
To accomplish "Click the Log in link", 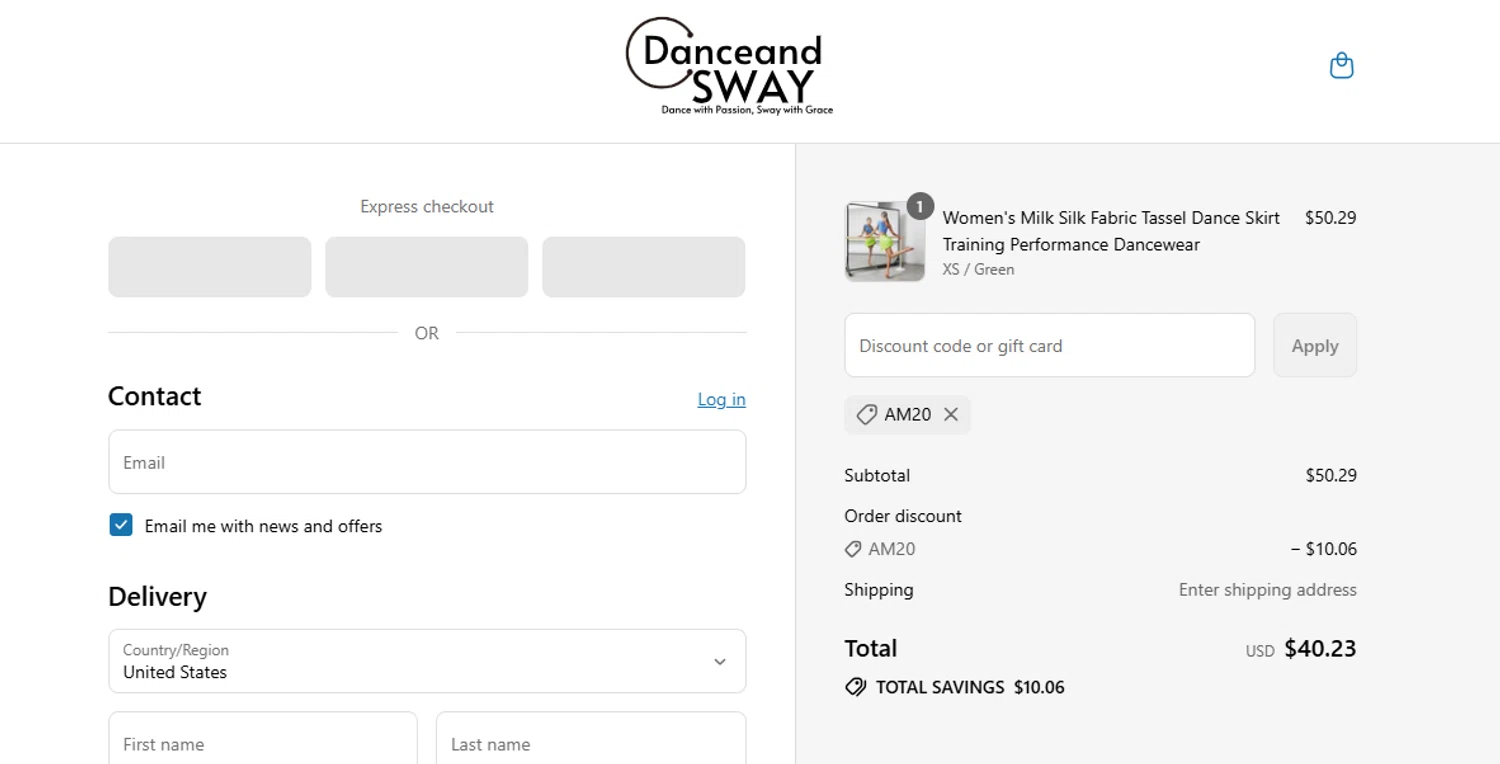I will pos(721,399).
